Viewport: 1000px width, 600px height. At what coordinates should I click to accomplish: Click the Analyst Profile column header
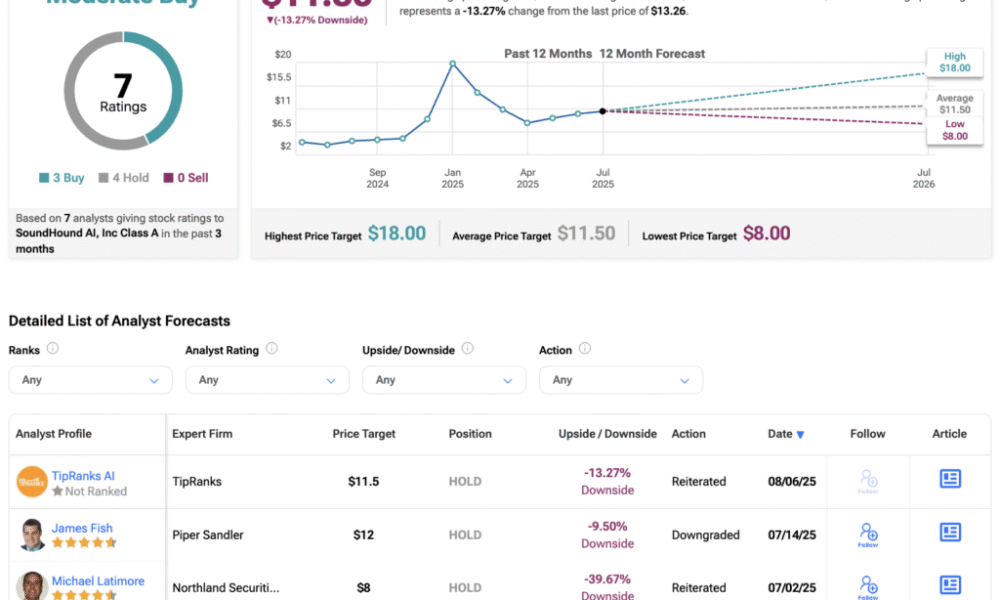click(54, 434)
